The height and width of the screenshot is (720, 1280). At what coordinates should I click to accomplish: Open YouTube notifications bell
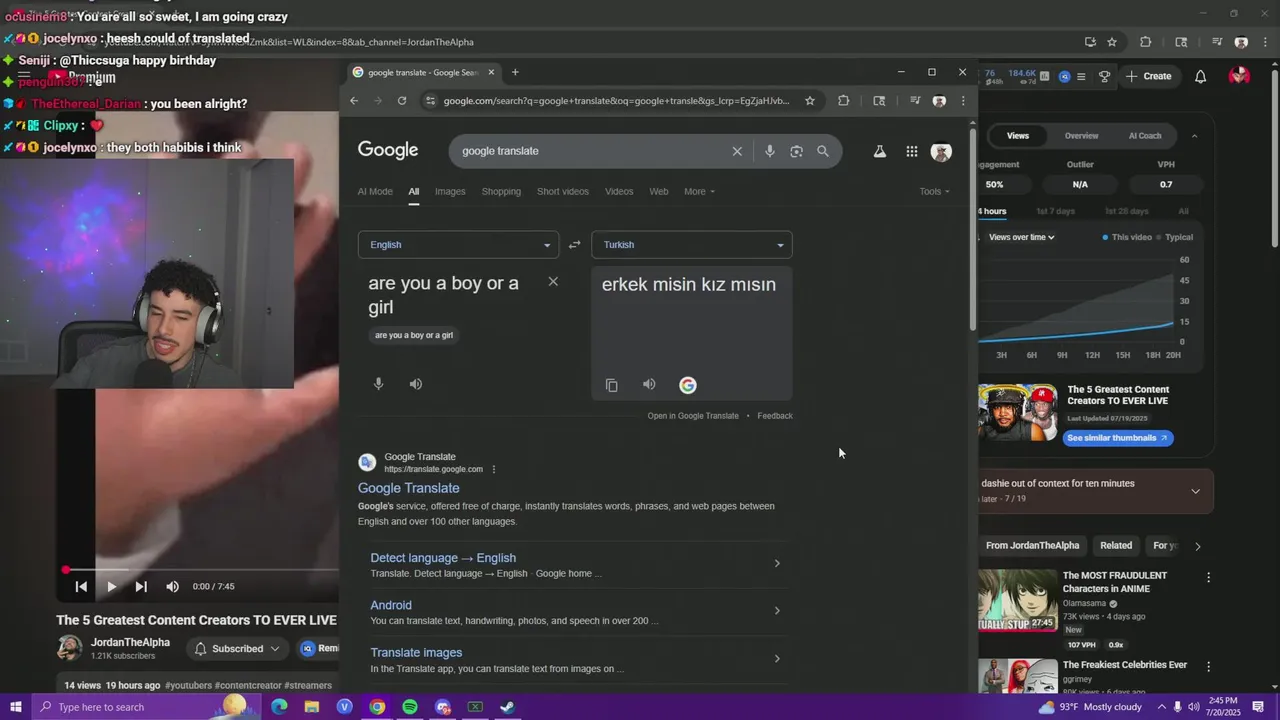tap(1201, 76)
